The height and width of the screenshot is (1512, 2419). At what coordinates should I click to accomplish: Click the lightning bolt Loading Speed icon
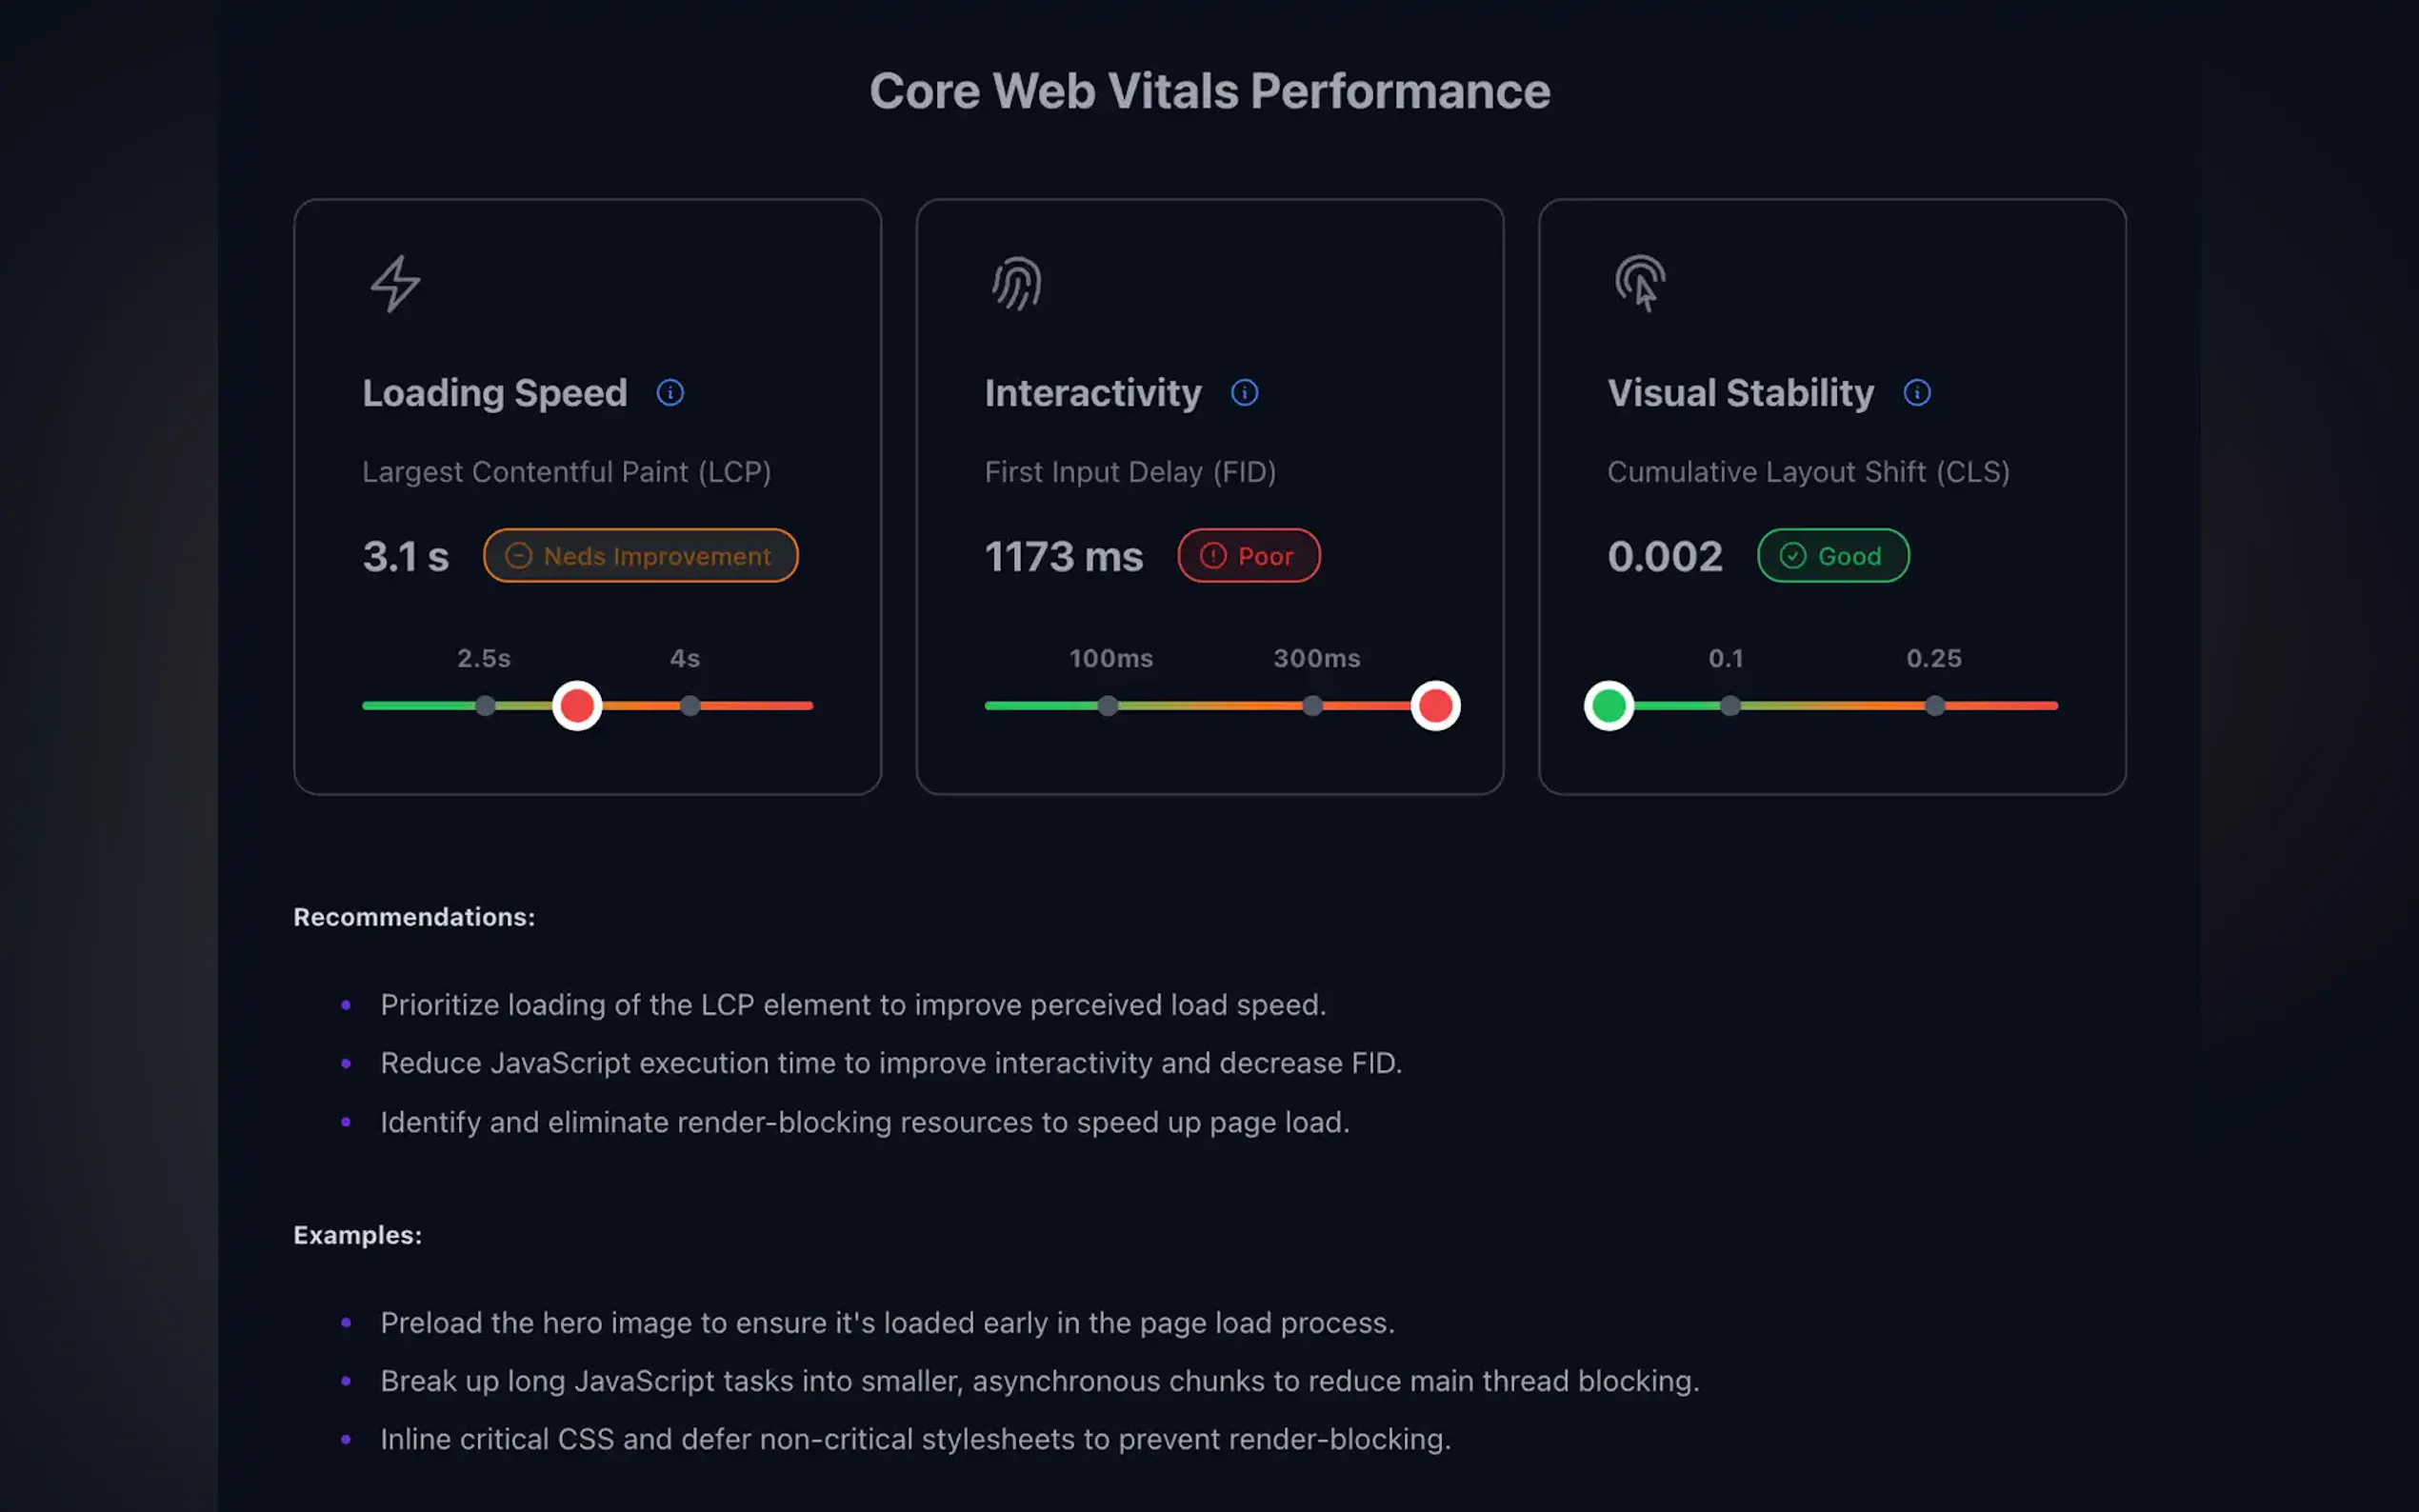coord(396,284)
